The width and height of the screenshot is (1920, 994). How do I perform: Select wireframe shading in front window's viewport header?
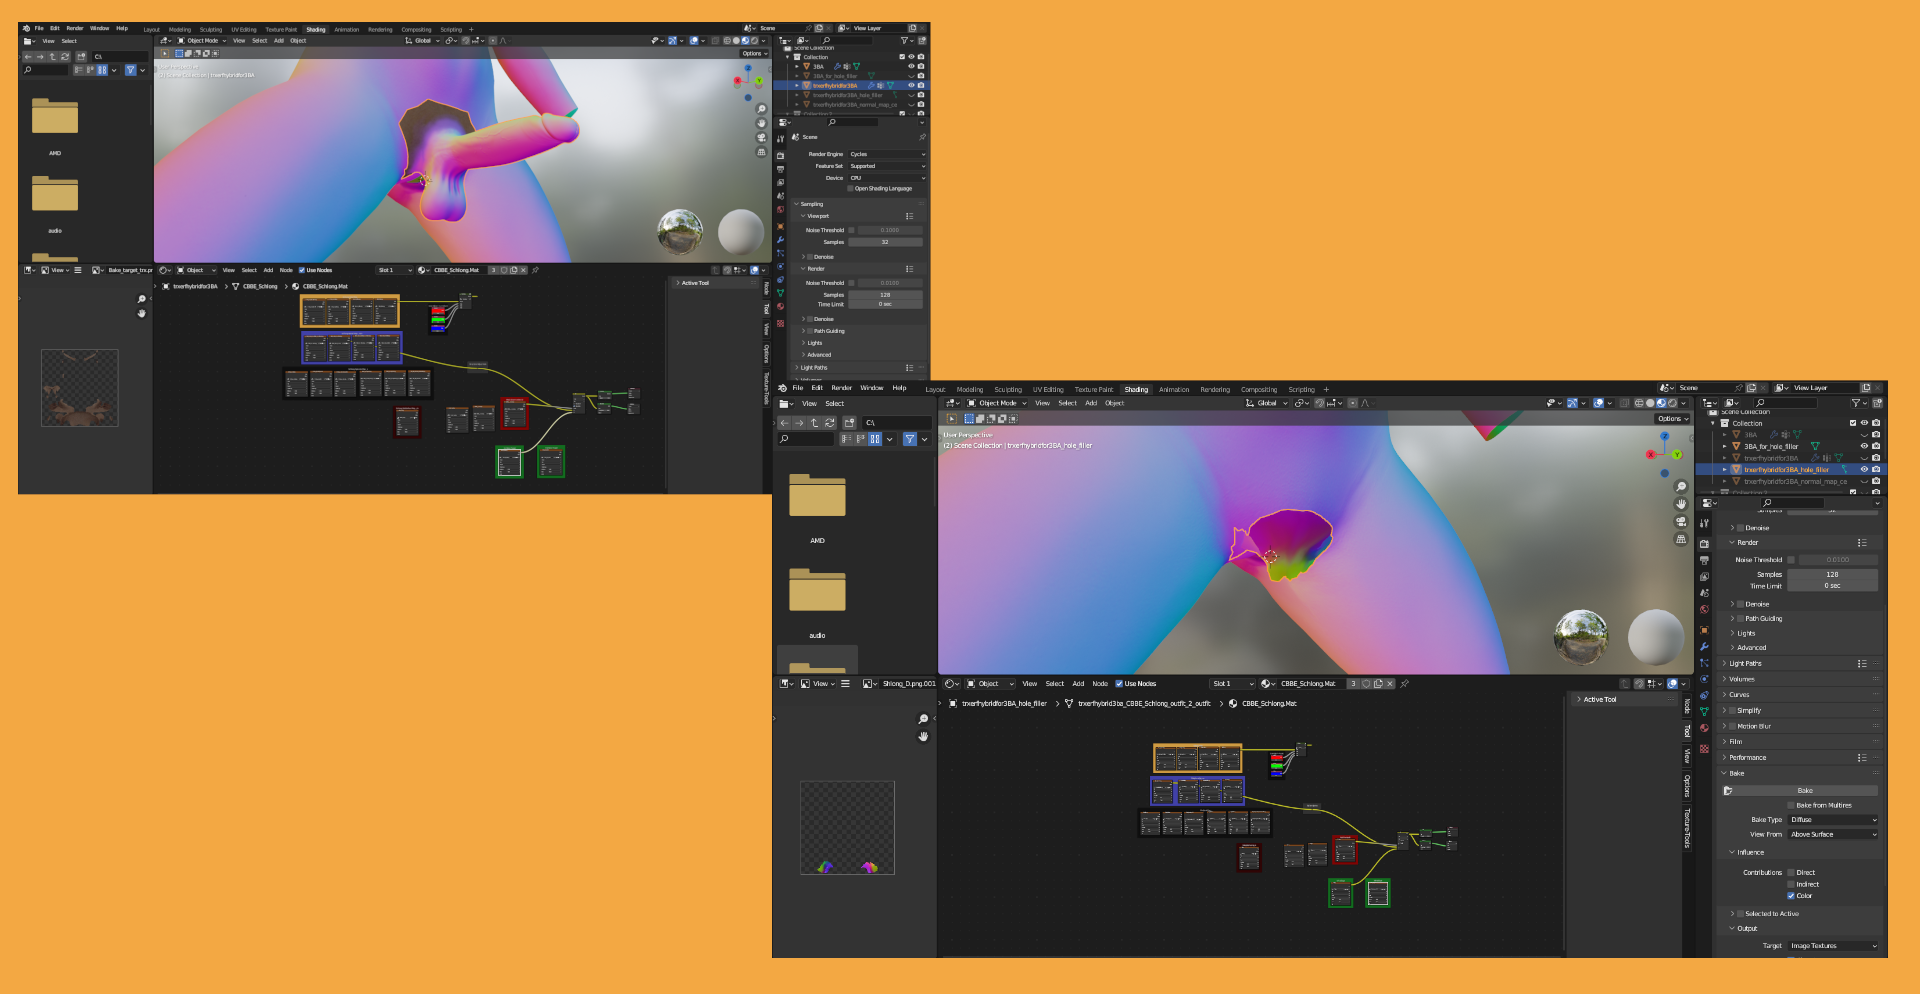click(x=1639, y=404)
